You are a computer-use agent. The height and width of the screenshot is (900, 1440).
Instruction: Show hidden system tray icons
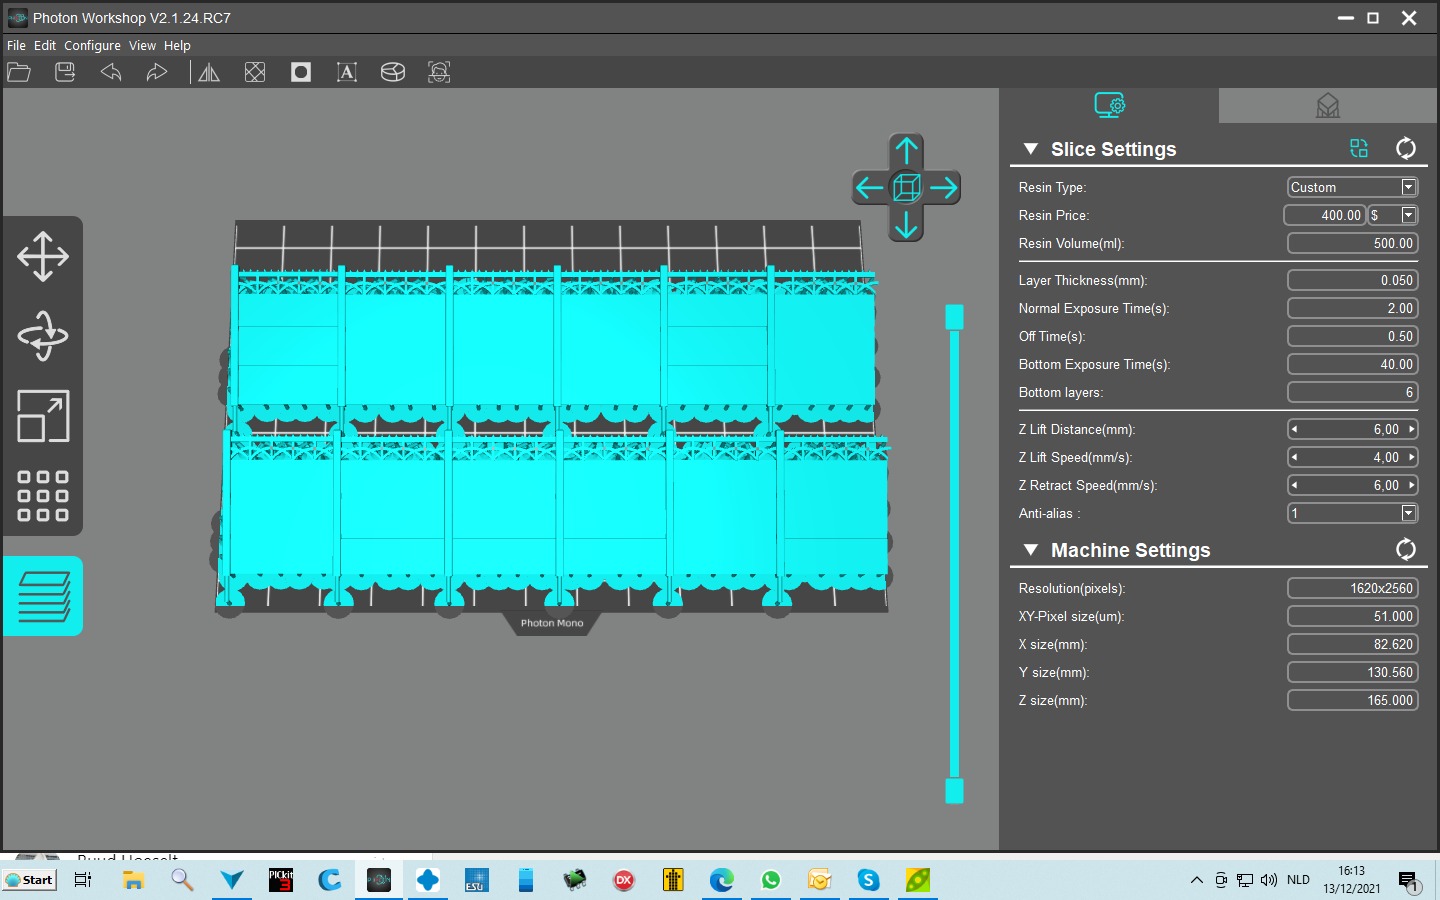1196,880
